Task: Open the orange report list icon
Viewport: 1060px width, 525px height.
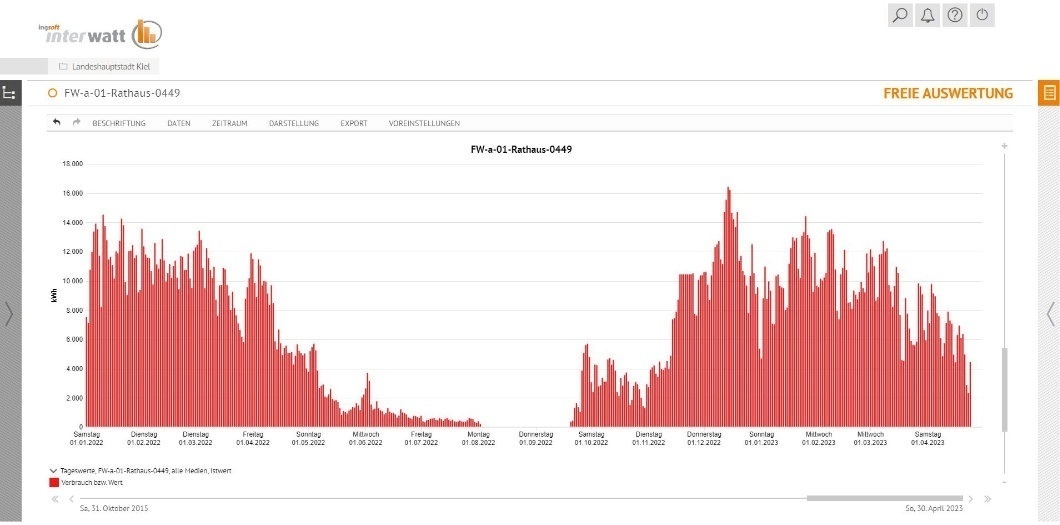Action: point(1049,93)
